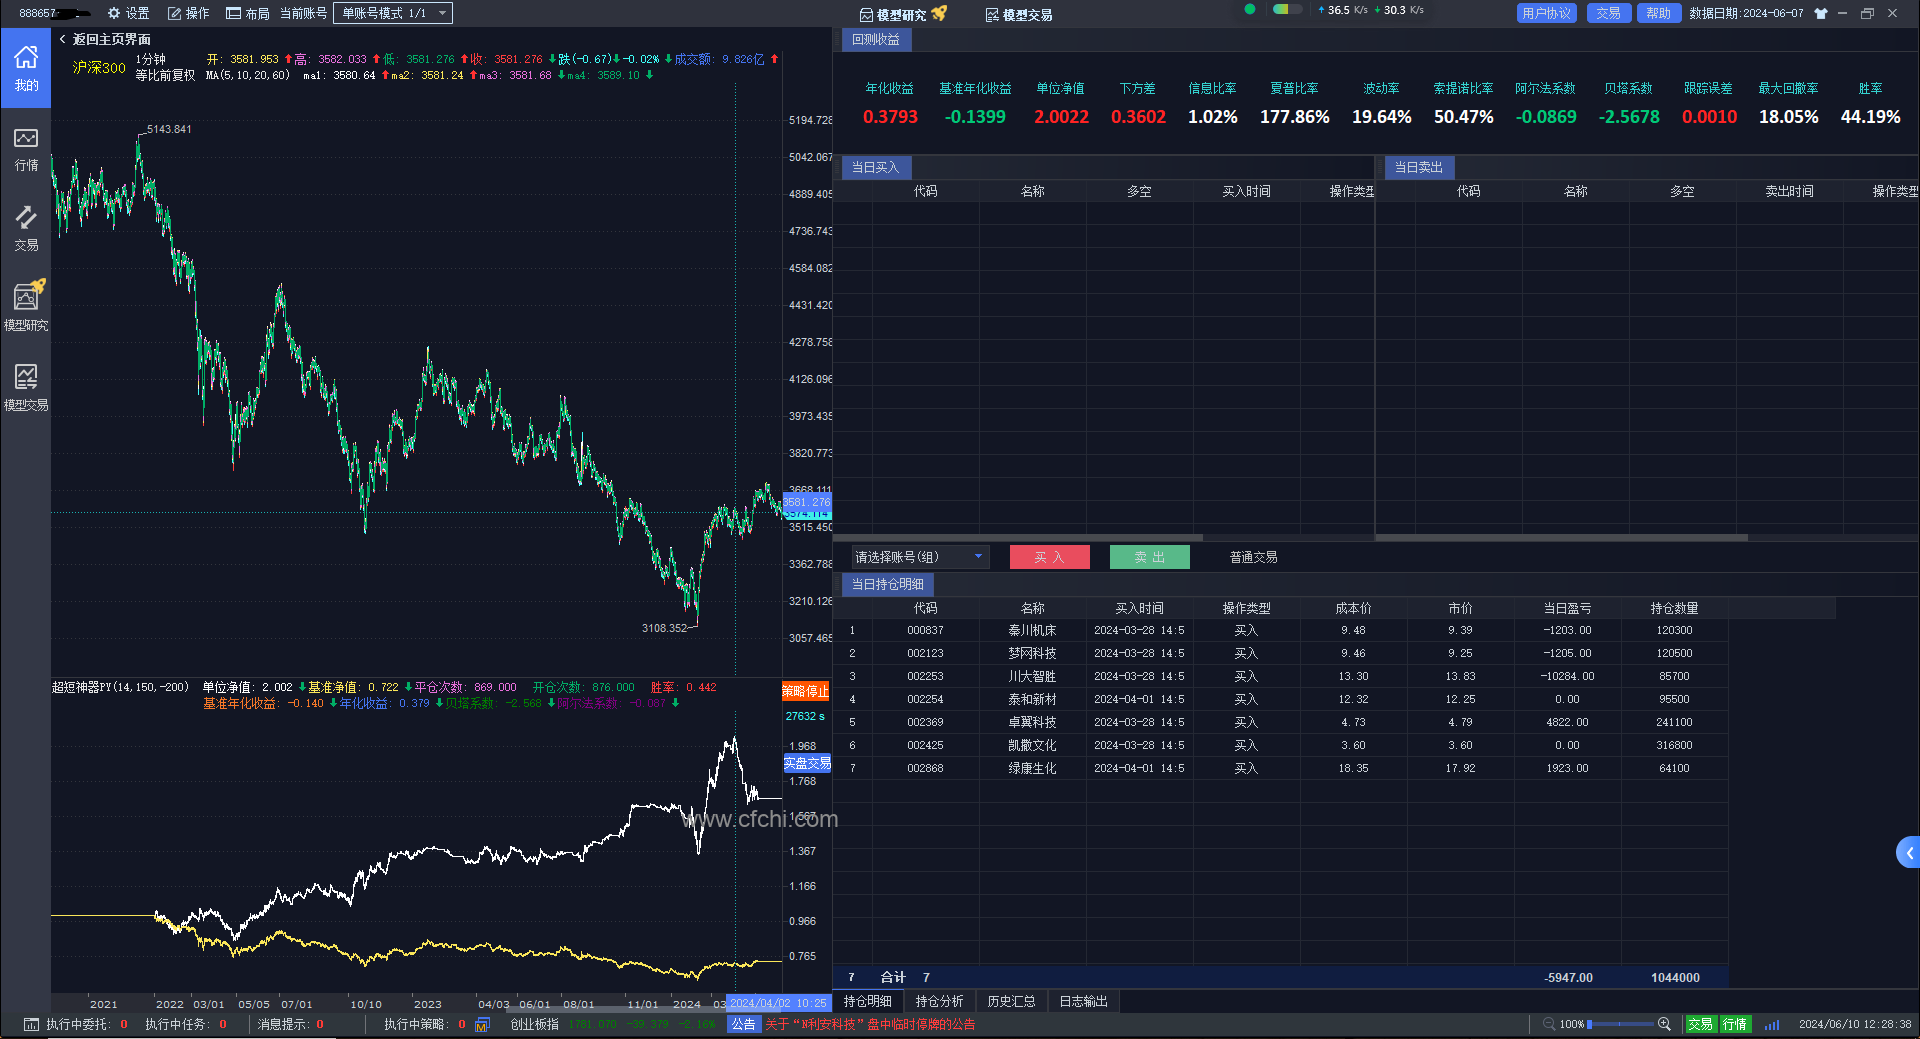Select holdings row 002123 梦网科技
Screen dimensions: 1920x1039
[1280, 653]
